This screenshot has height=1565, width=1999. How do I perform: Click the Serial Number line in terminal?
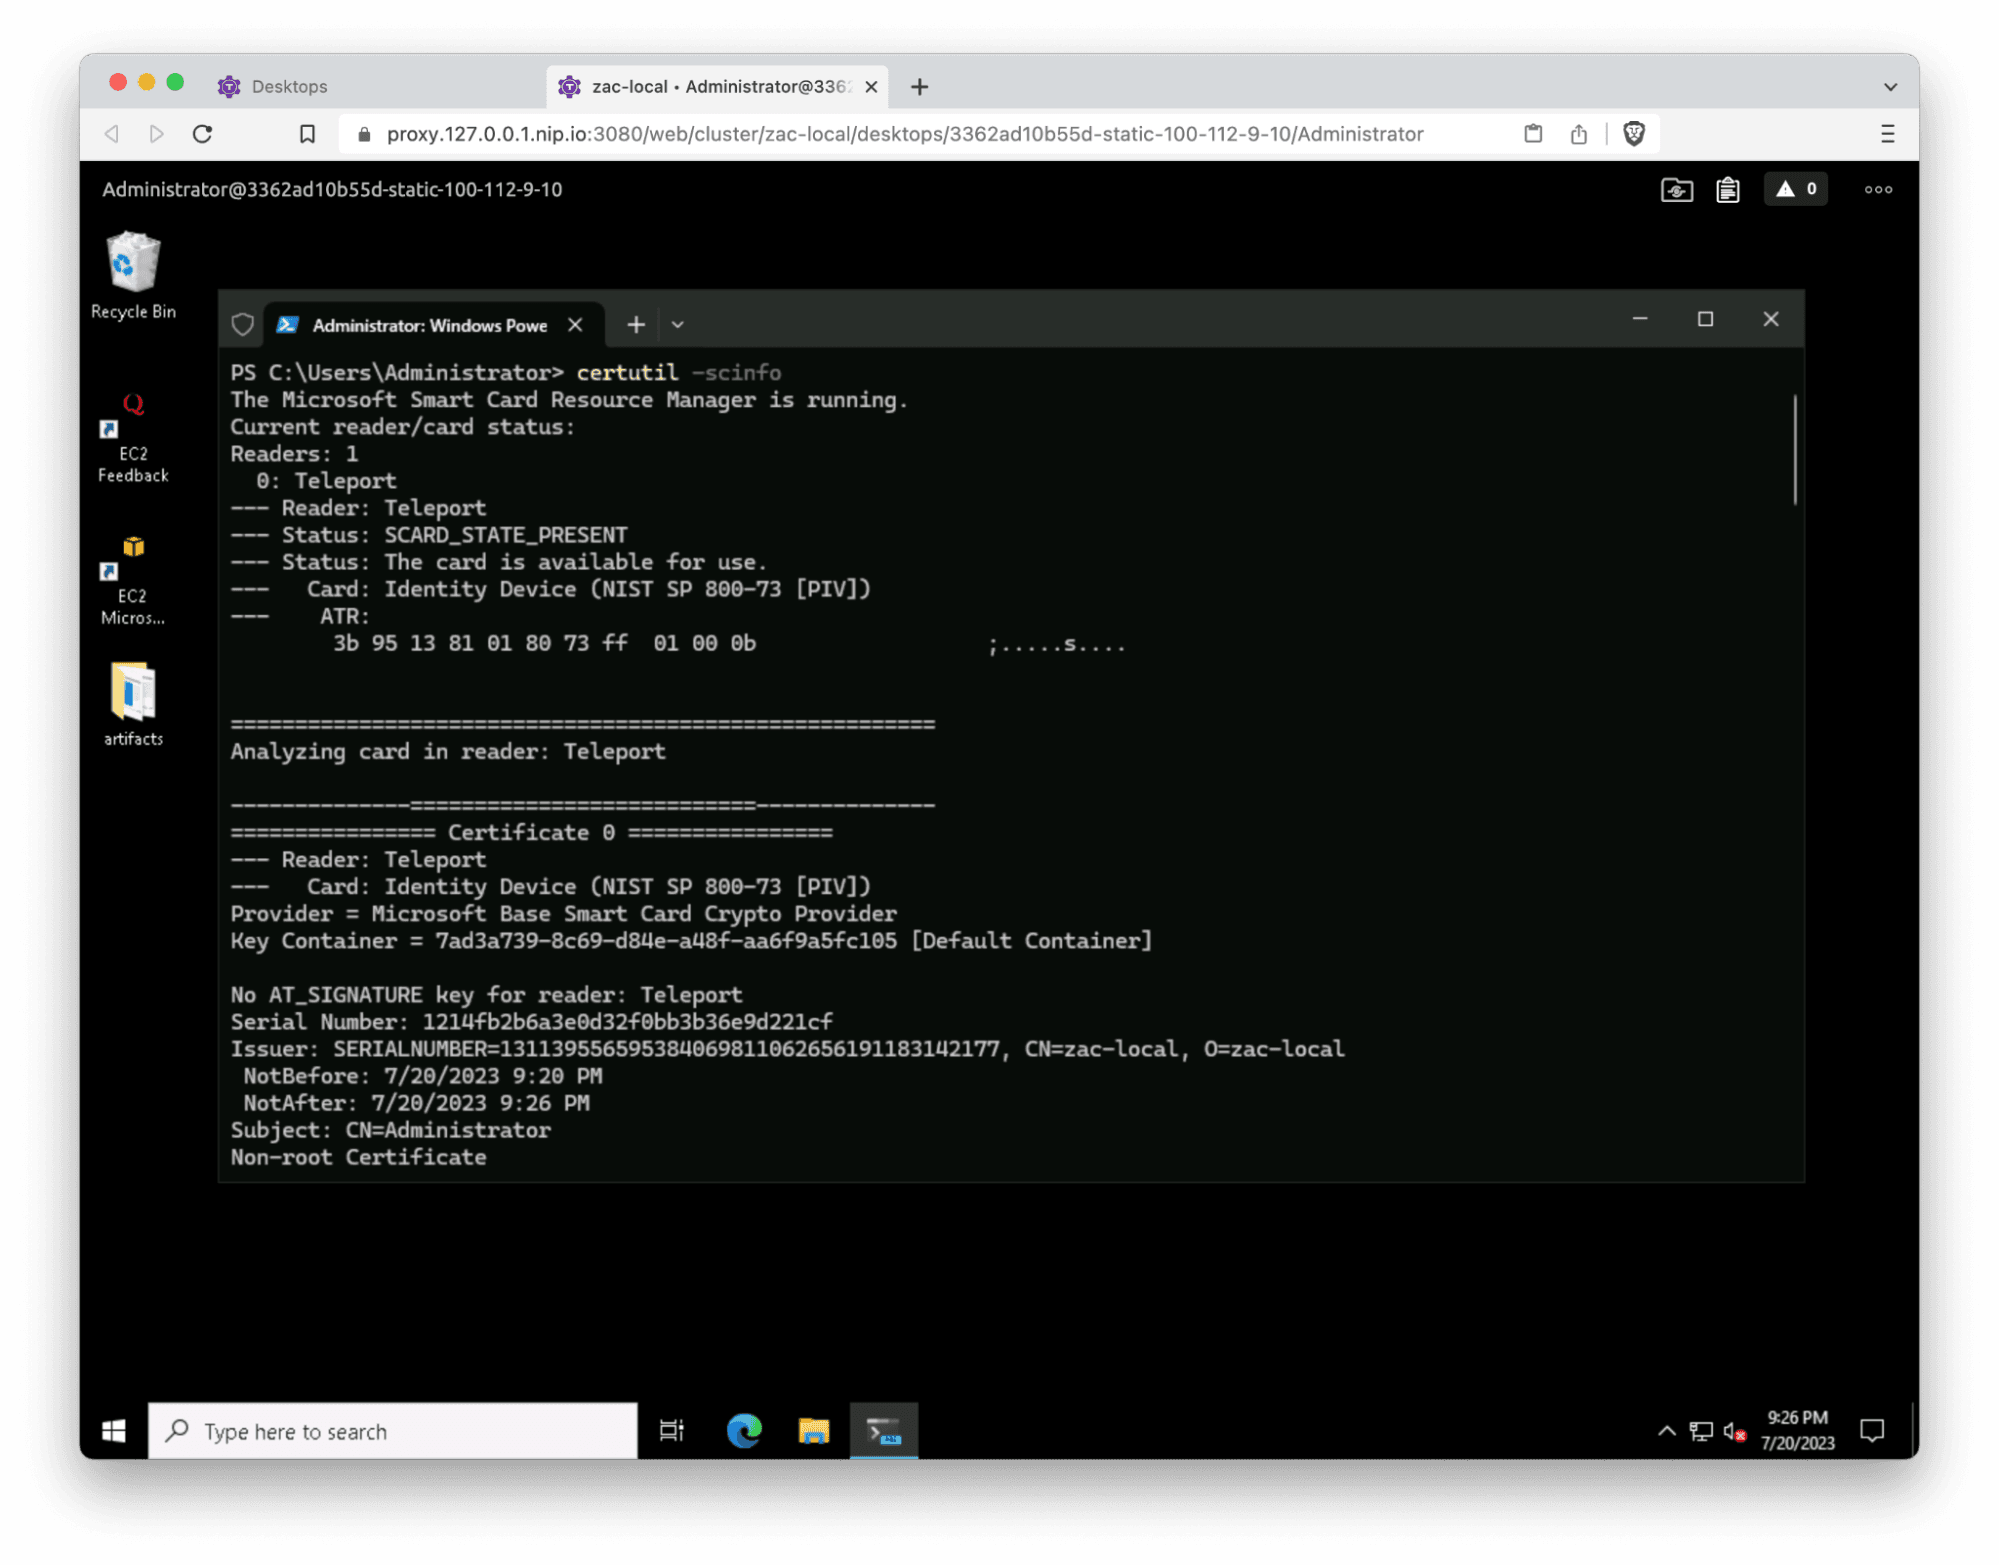tap(531, 1022)
